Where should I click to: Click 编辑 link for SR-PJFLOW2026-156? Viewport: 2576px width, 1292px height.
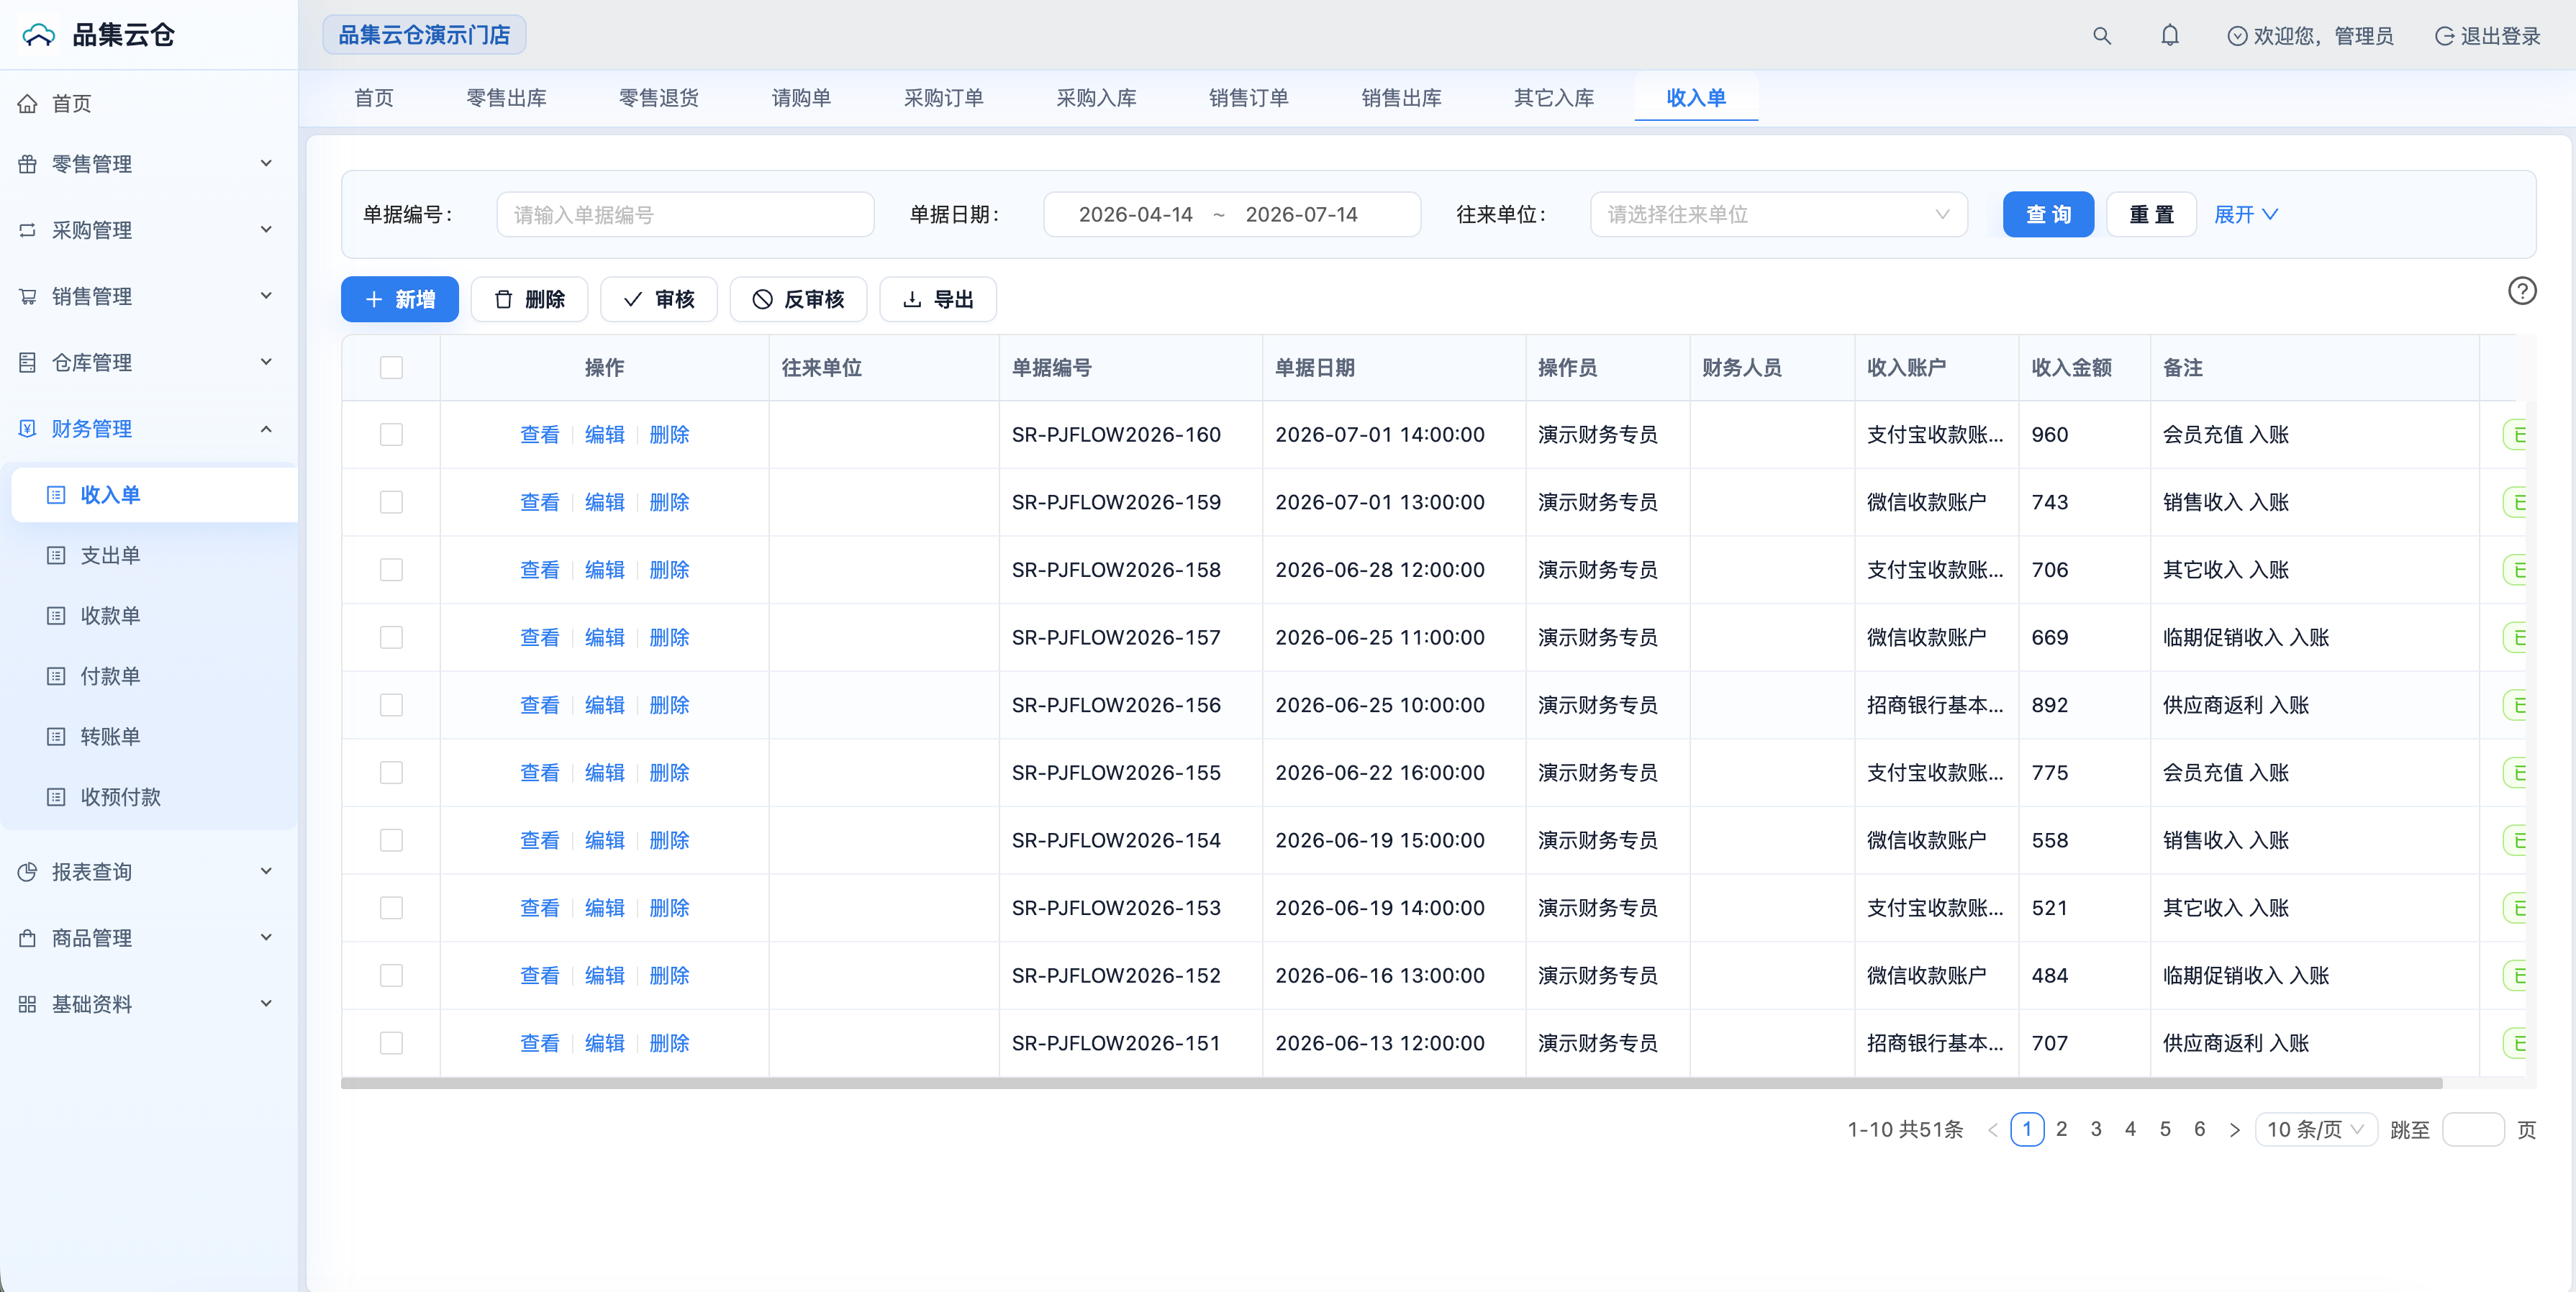coord(605,705)
